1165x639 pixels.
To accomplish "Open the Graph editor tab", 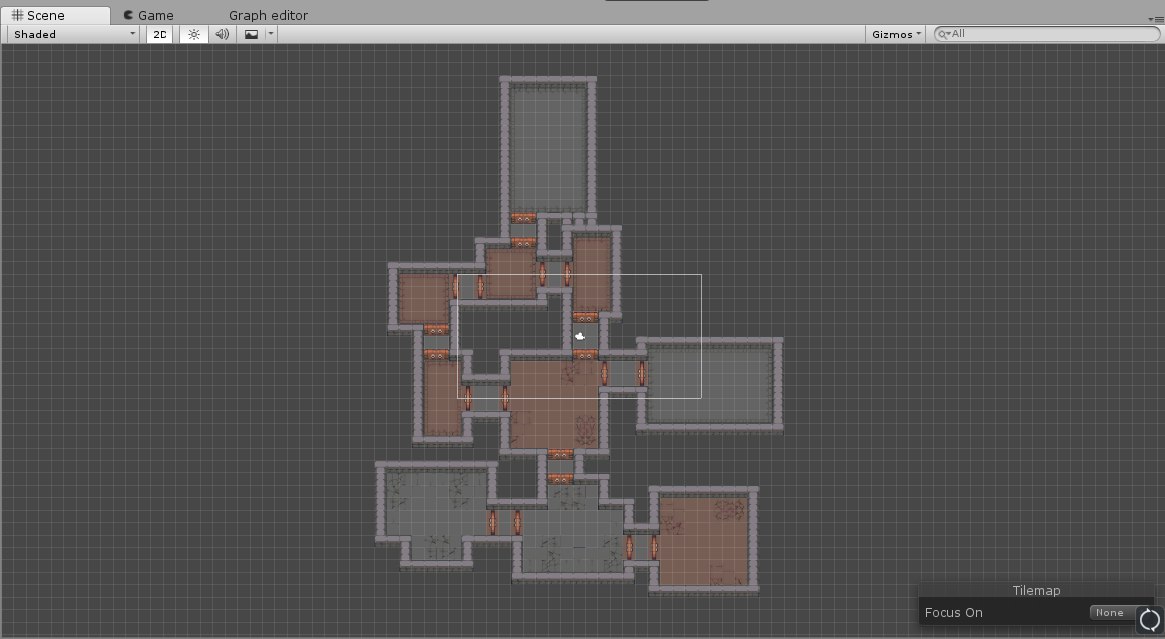I will [x=268, y=16].
